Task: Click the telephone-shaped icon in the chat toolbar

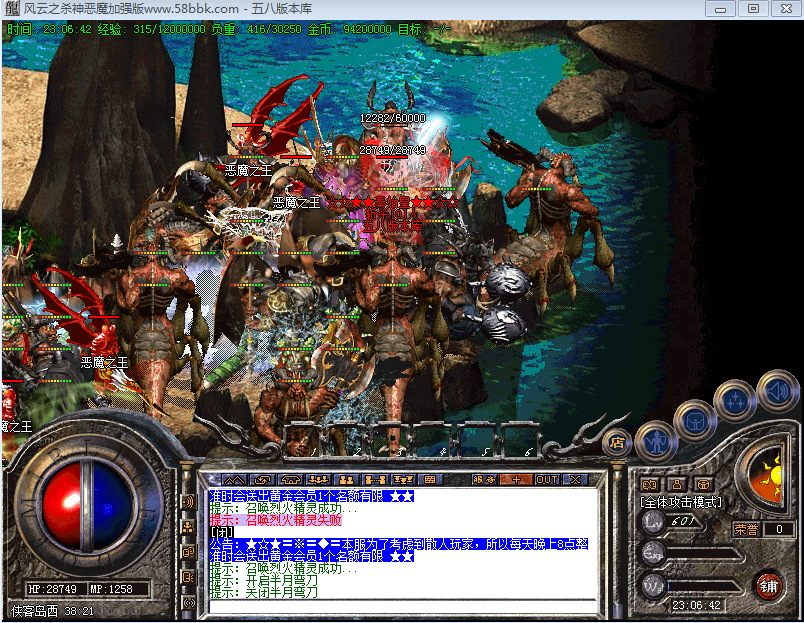Action: (290, 480)
